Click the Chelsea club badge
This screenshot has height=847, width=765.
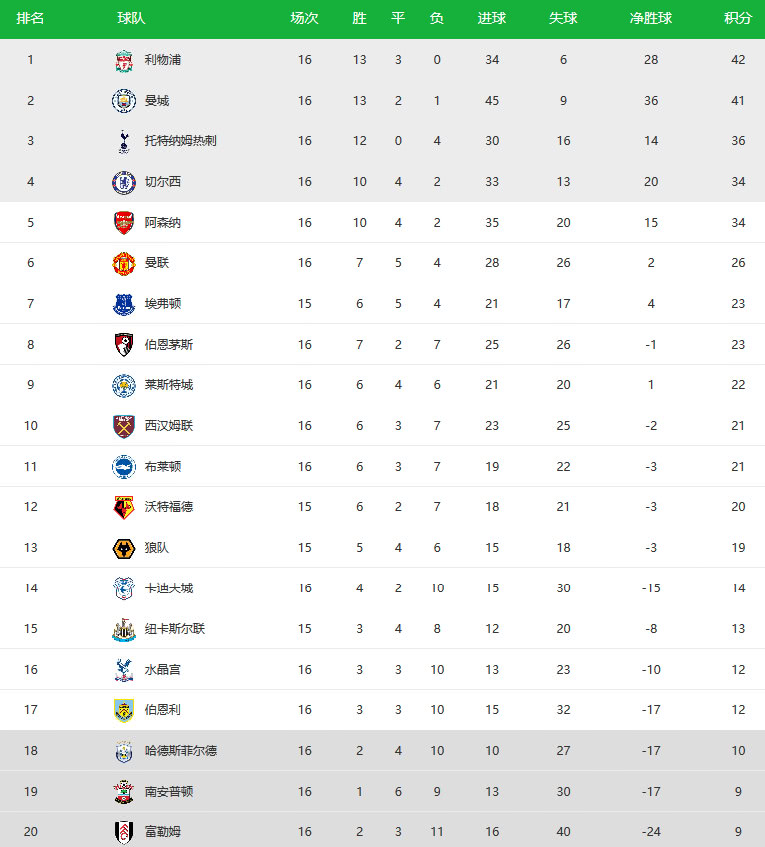pos(123,182)
